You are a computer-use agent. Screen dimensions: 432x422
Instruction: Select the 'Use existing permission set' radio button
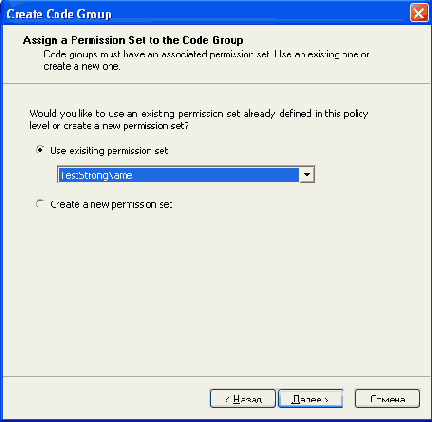[x=40, y=150]
